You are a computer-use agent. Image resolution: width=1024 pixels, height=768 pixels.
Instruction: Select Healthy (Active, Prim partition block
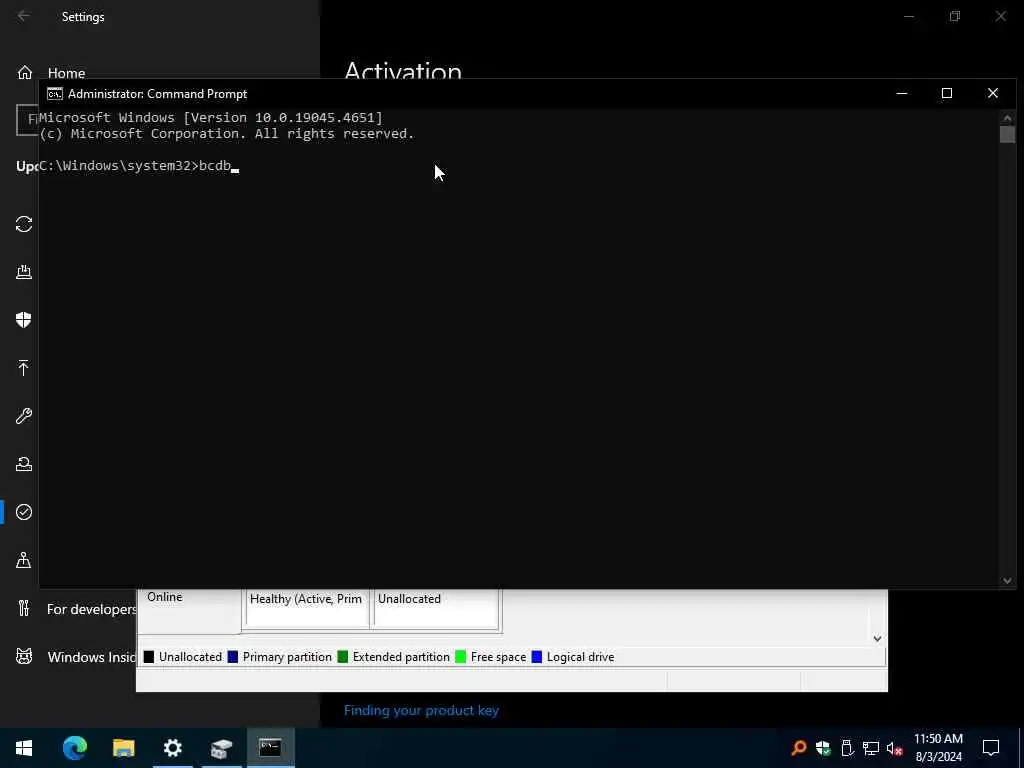click(x=307, y=609)
